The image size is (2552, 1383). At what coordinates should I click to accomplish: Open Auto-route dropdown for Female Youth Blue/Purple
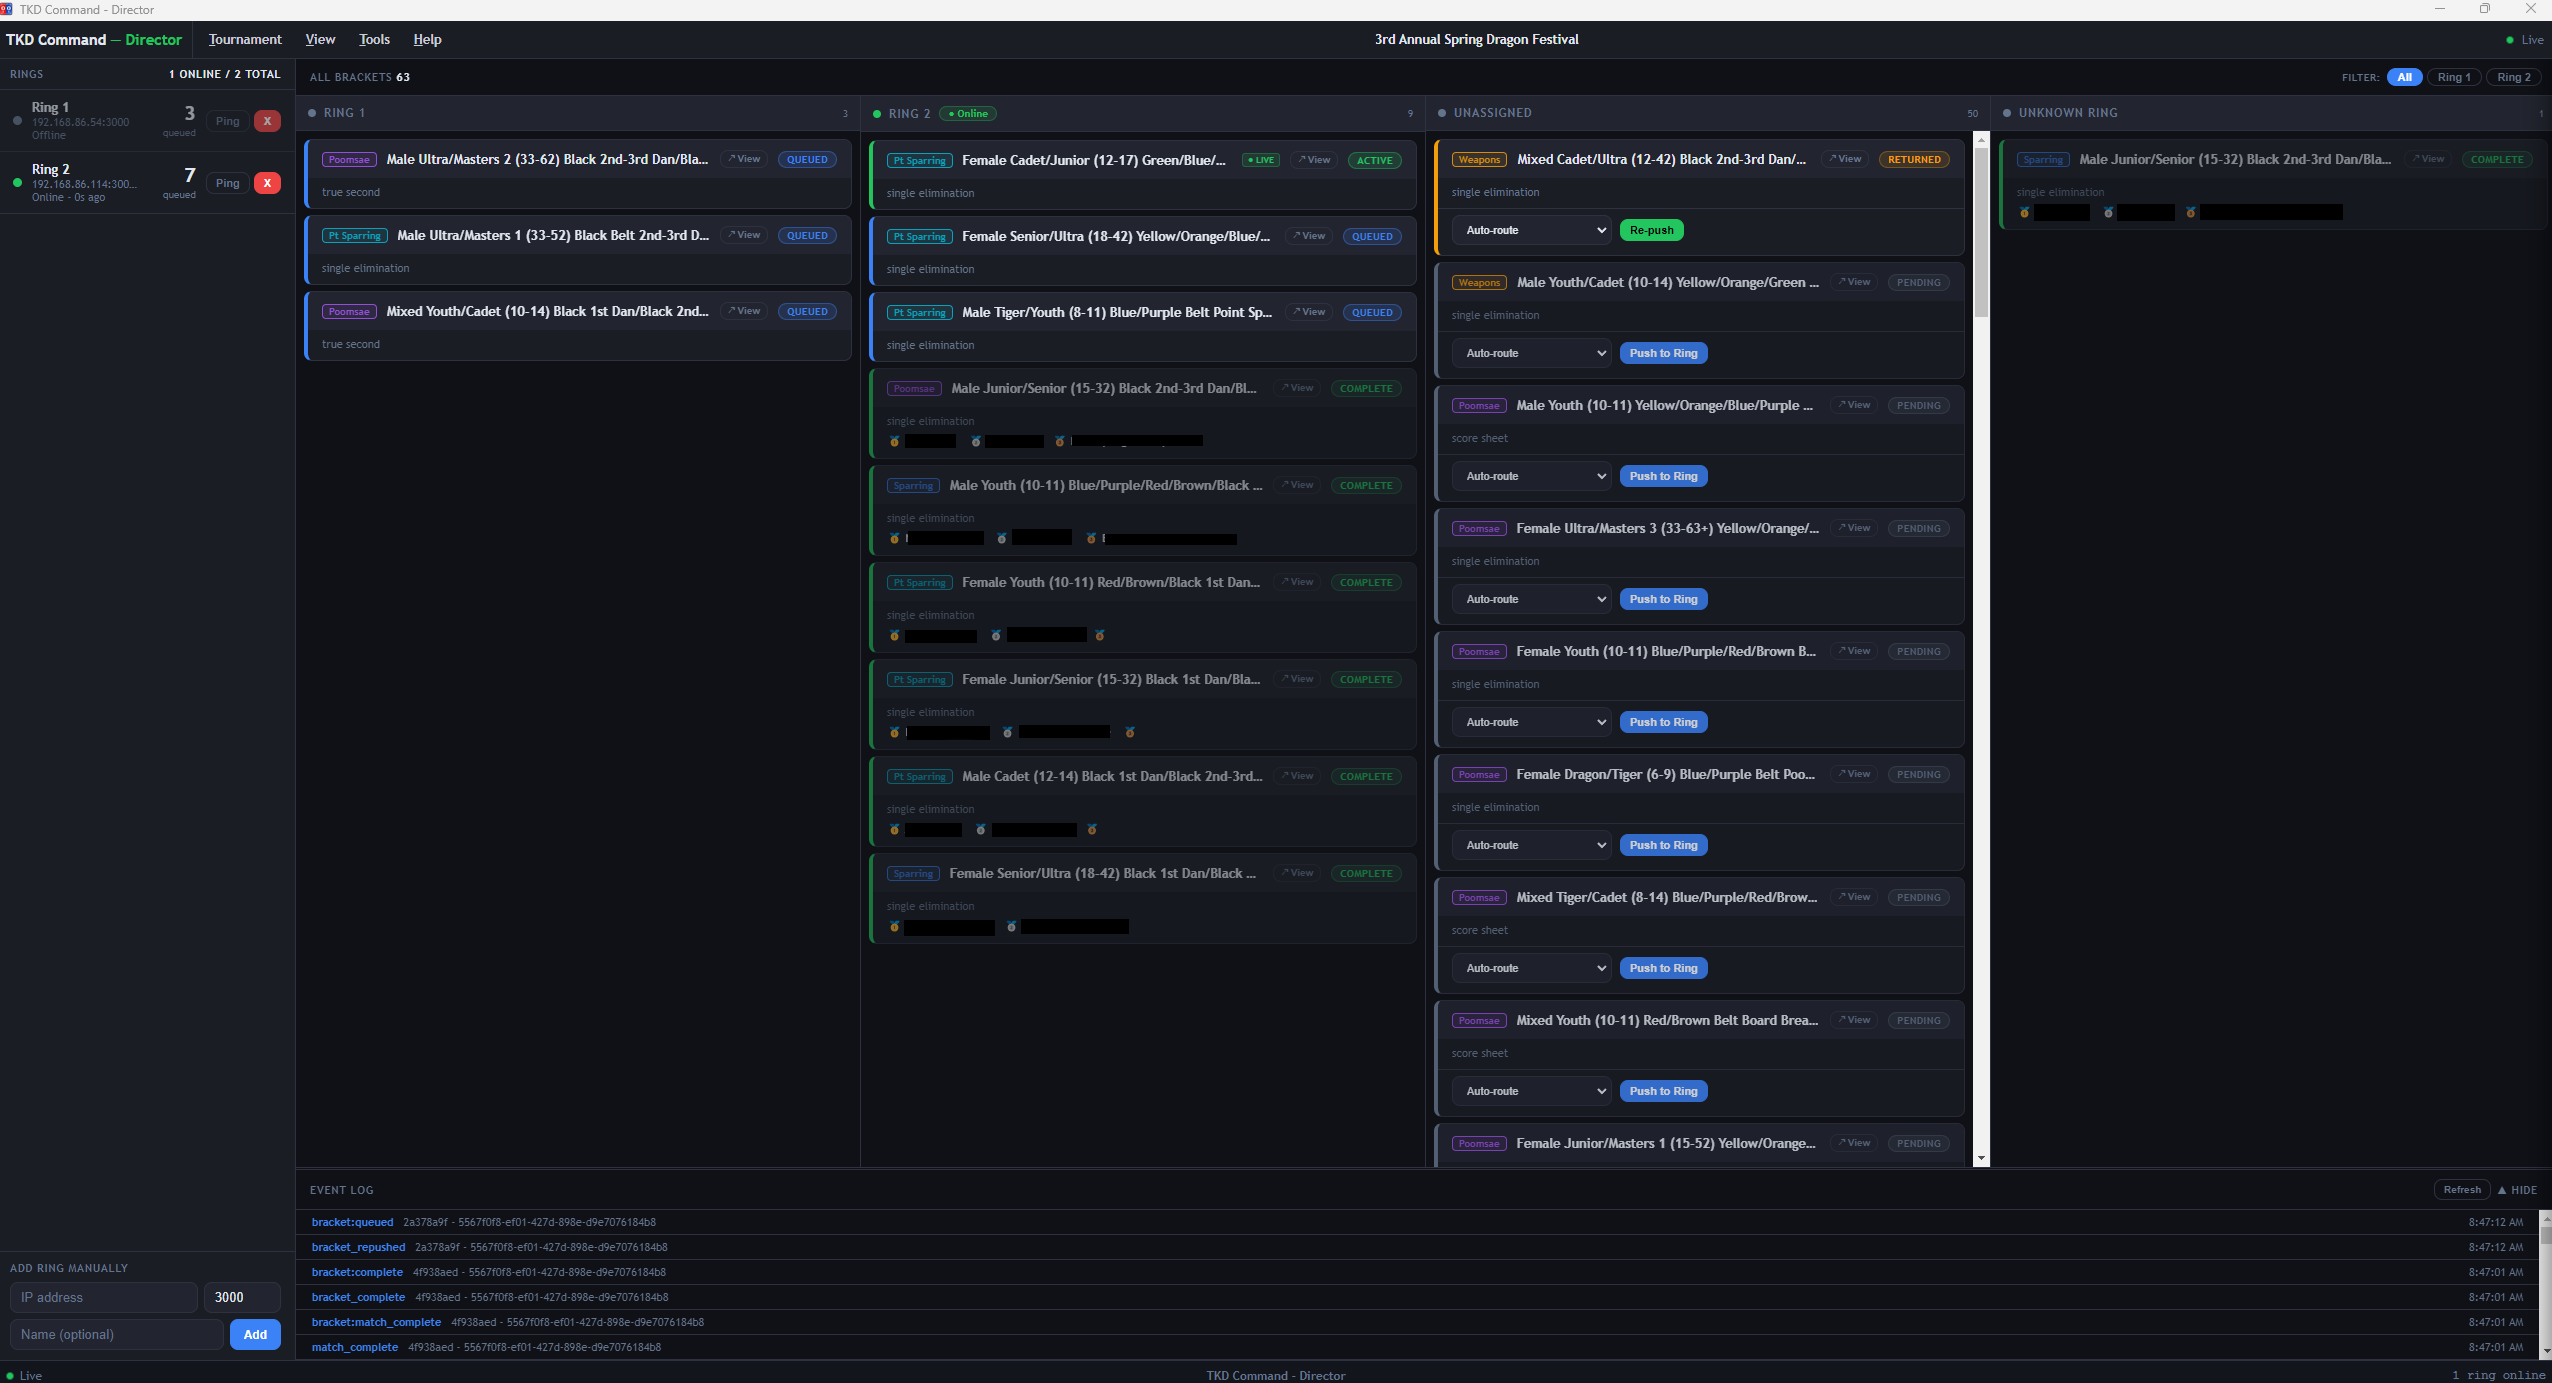1531,722
